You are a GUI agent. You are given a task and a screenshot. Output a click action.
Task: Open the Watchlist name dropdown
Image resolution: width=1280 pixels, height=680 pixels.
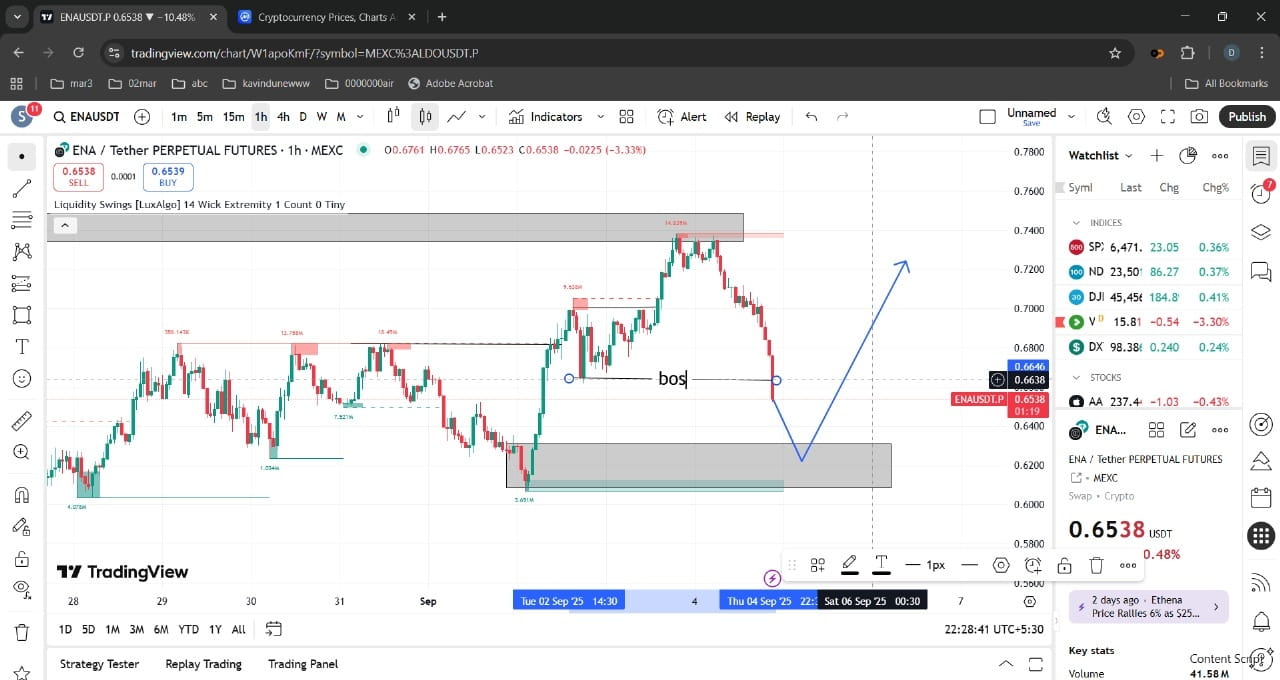(1101, 155)
